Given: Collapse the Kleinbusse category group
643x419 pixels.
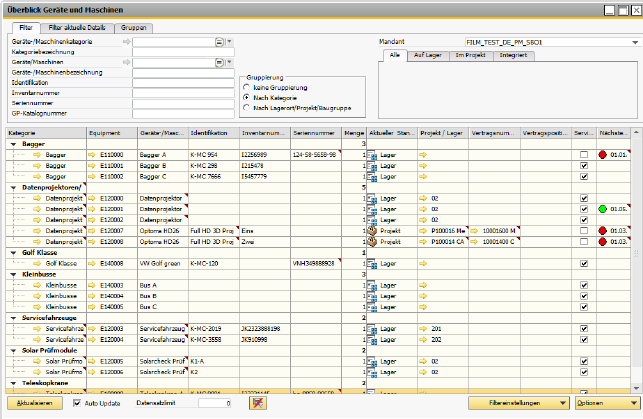Looking at the screenshot, I should click(14, 275).
